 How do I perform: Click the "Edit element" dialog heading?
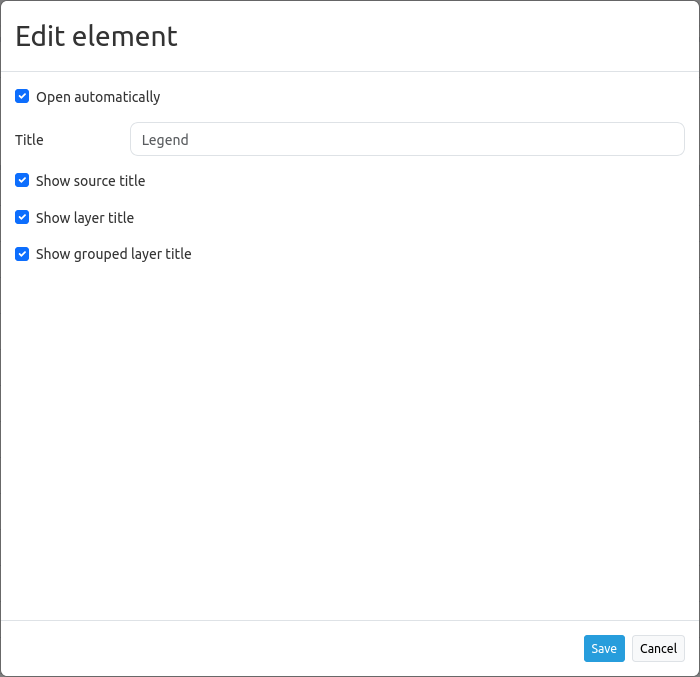tap(96, 36)
